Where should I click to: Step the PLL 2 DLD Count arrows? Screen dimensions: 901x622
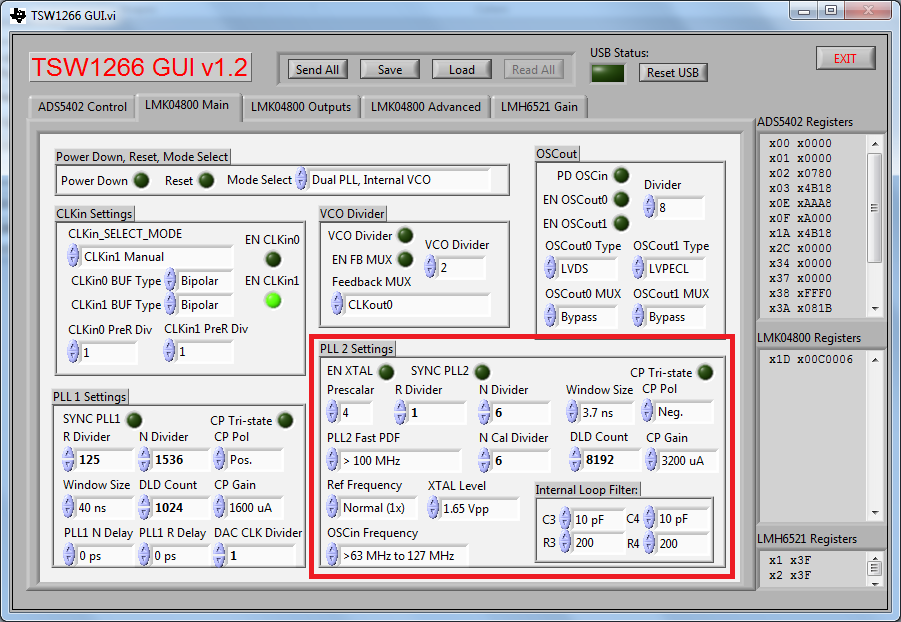point(576,460)
